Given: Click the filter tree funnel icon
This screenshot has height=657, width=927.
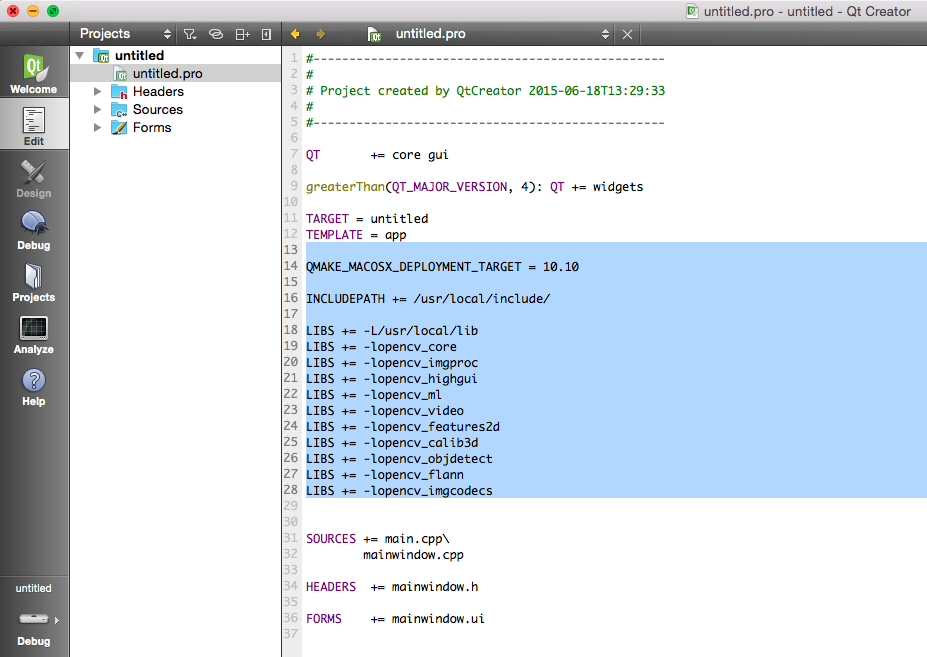Looking at the screenshot, I should point(190,34).
